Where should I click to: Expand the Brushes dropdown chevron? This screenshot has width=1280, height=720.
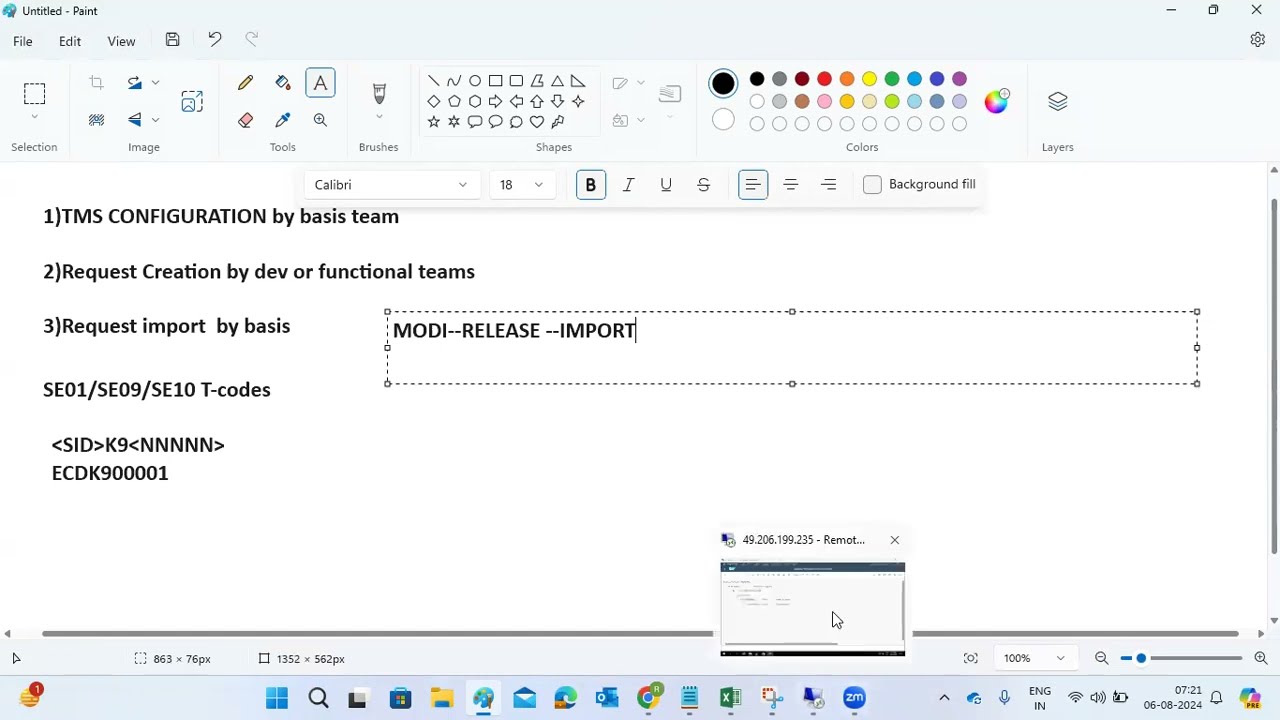coord(379,117)
